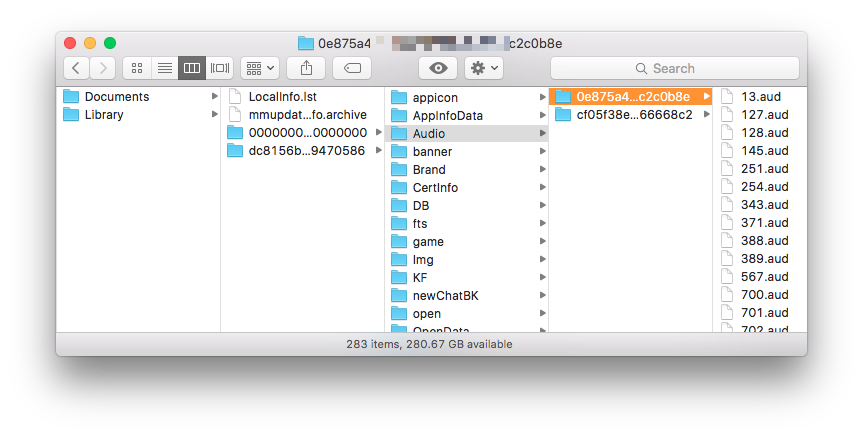Open the item arrangement dropdown

tap(259, 68)
